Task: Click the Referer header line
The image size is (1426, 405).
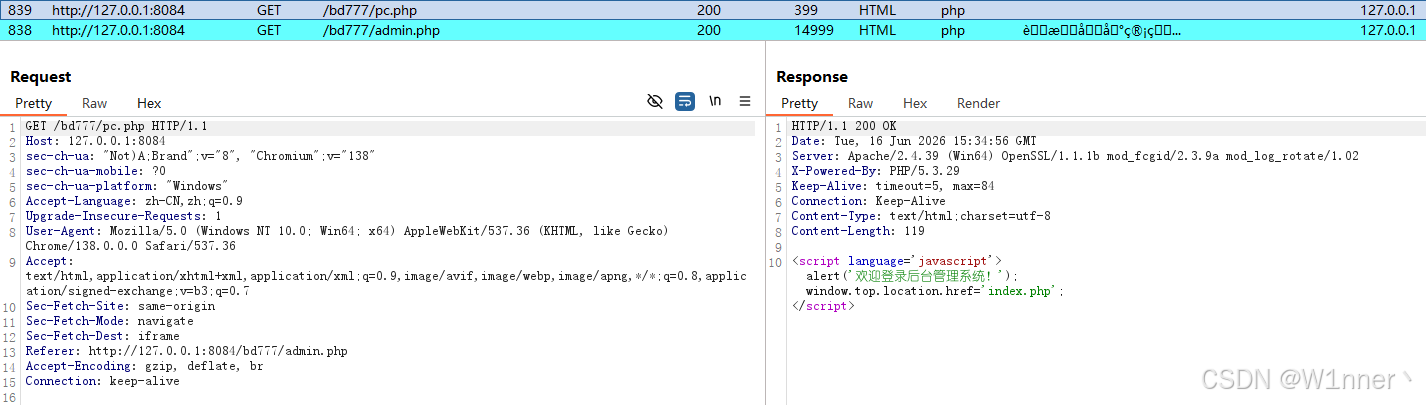Action: [186, 352]
